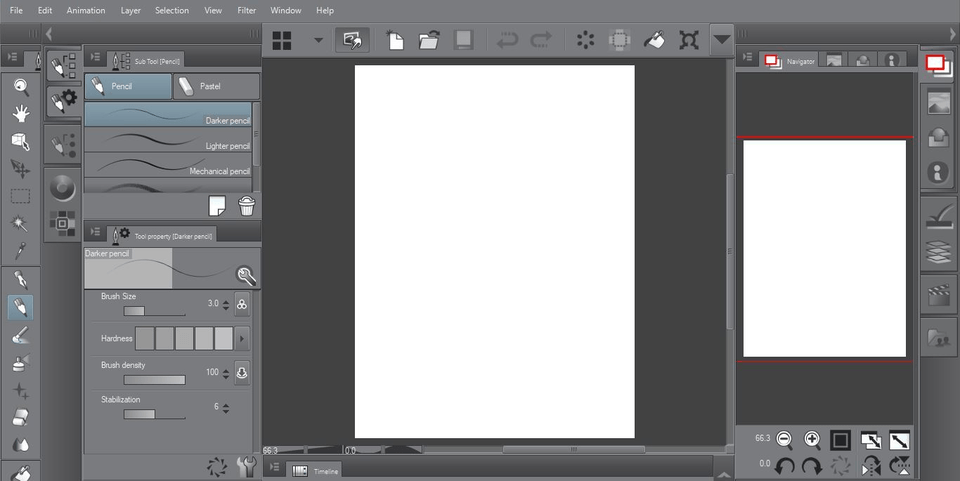Select the Hand move tool
The image size is (960, 481).
pos(21,114)
